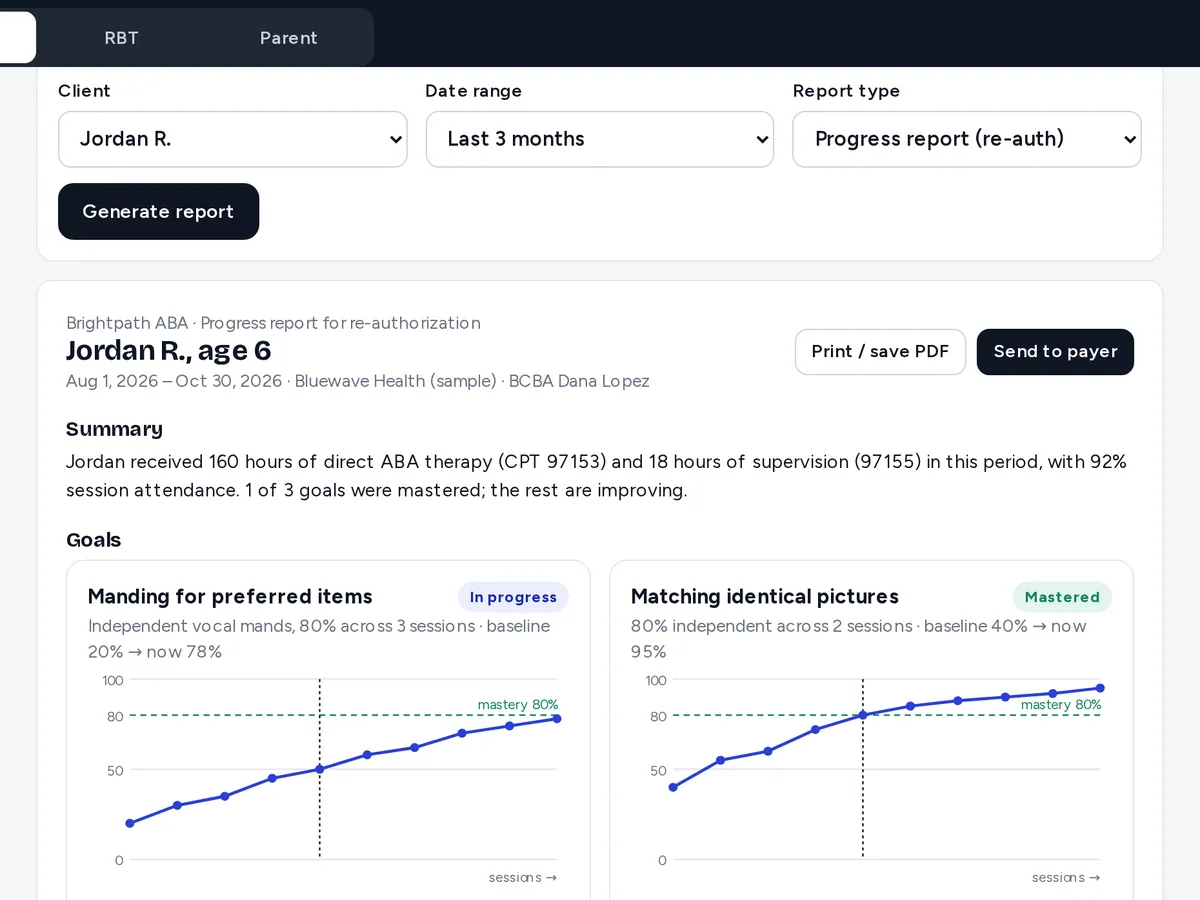This screenshot has width=1200, height=900.
Task: Click Print / save PDF button
Action: click(x=880, y=352)
